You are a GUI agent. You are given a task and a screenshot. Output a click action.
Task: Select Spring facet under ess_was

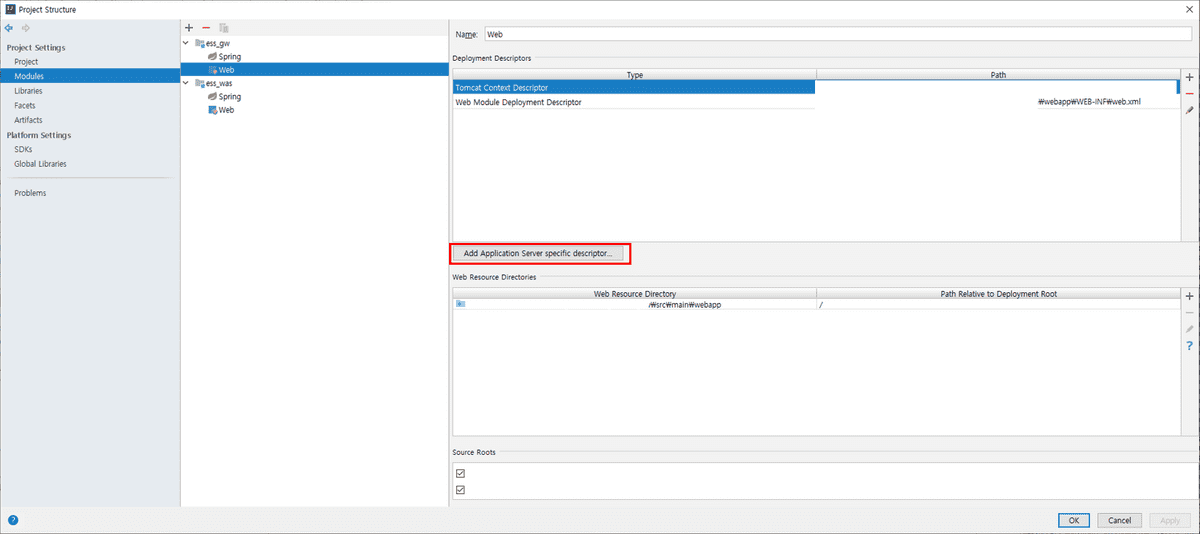(229, 97)
